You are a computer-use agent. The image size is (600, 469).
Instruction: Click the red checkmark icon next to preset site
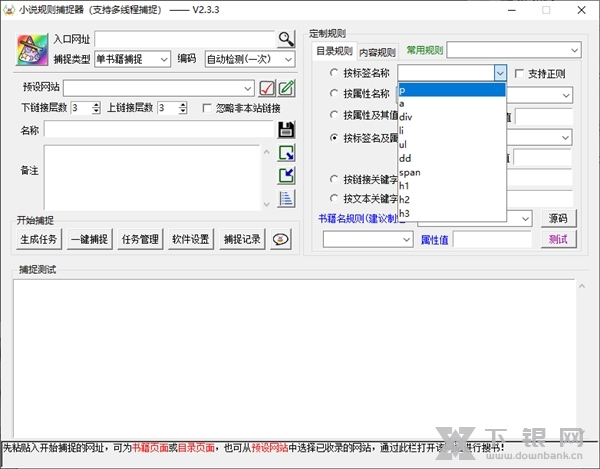267,88
